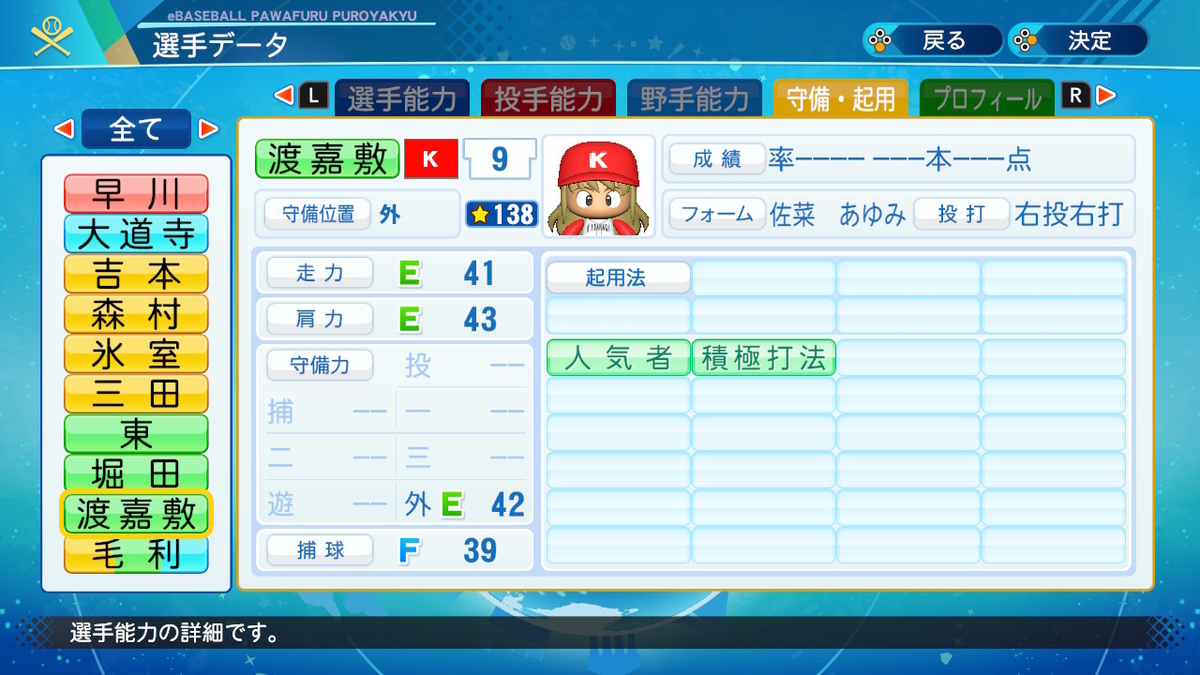Click the 走力 stat label
Screen dimensions: 1200x675
coord(319,273)
